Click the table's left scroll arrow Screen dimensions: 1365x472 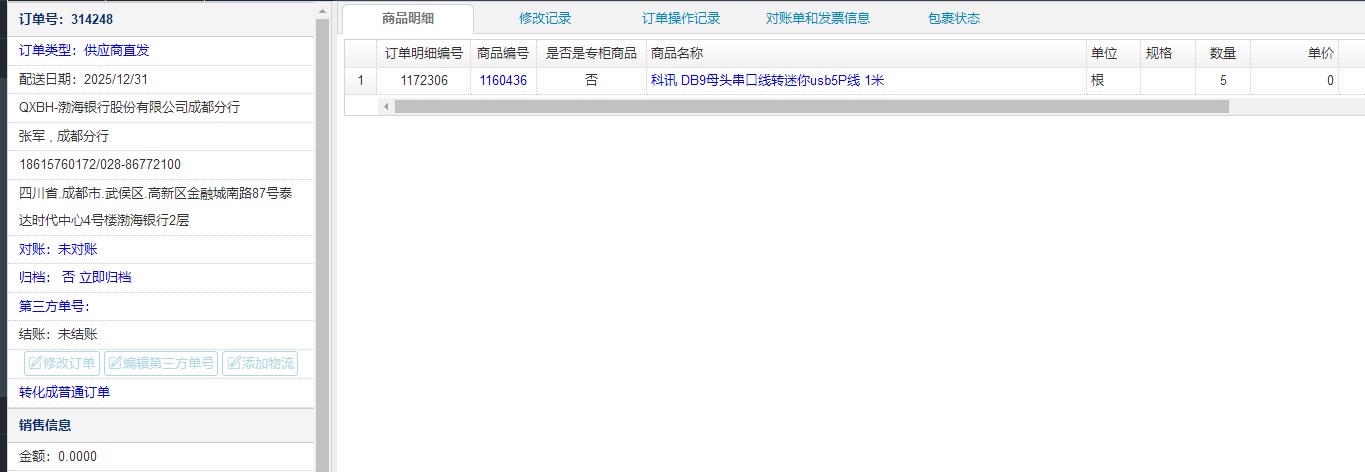click(386, 106)
